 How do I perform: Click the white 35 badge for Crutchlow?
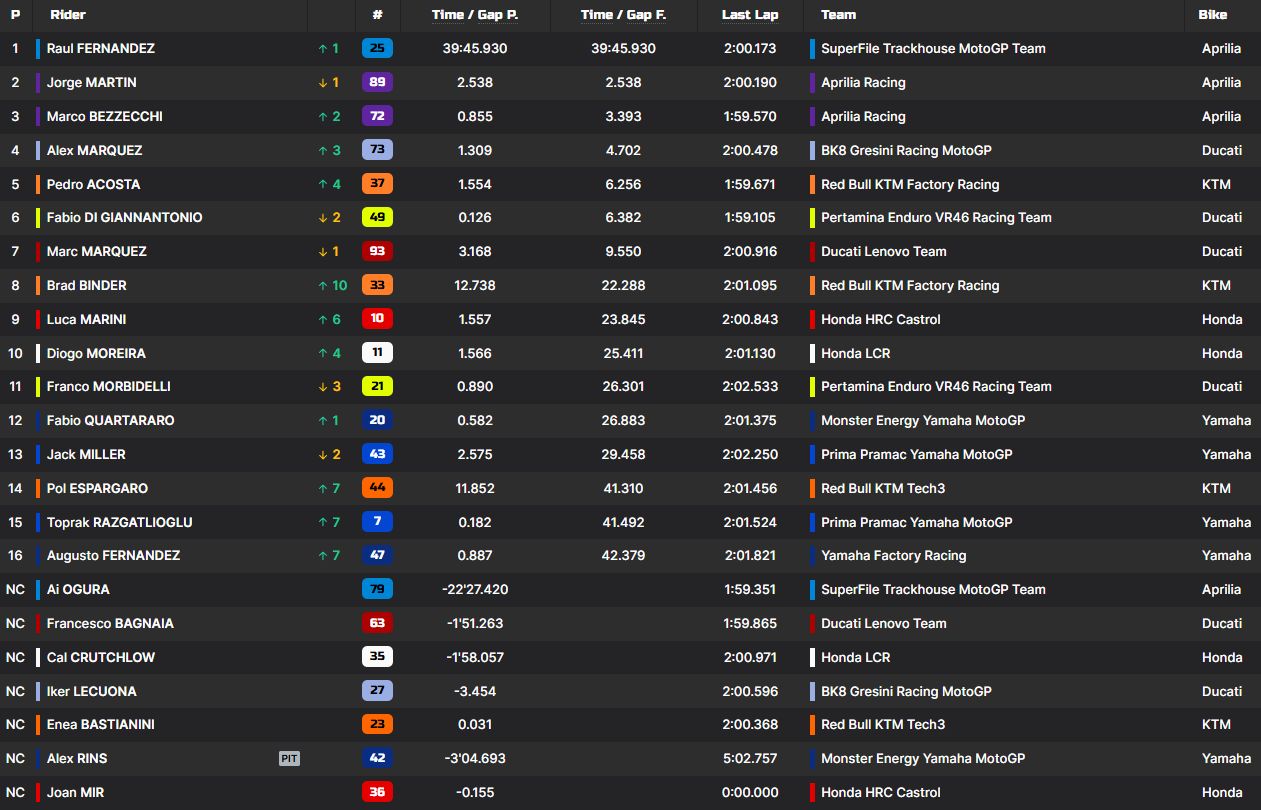pyautogui.click(x=377, y=657)
